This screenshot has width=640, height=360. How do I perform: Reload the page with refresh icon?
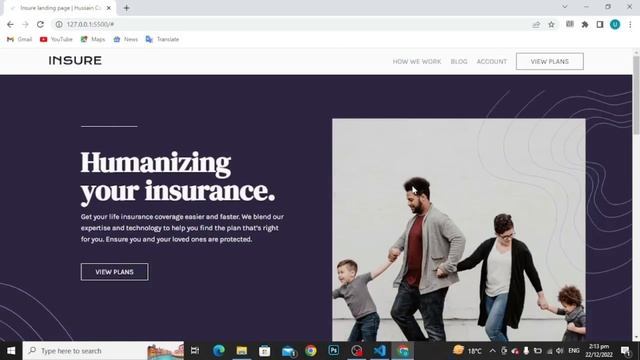point(40,24)
